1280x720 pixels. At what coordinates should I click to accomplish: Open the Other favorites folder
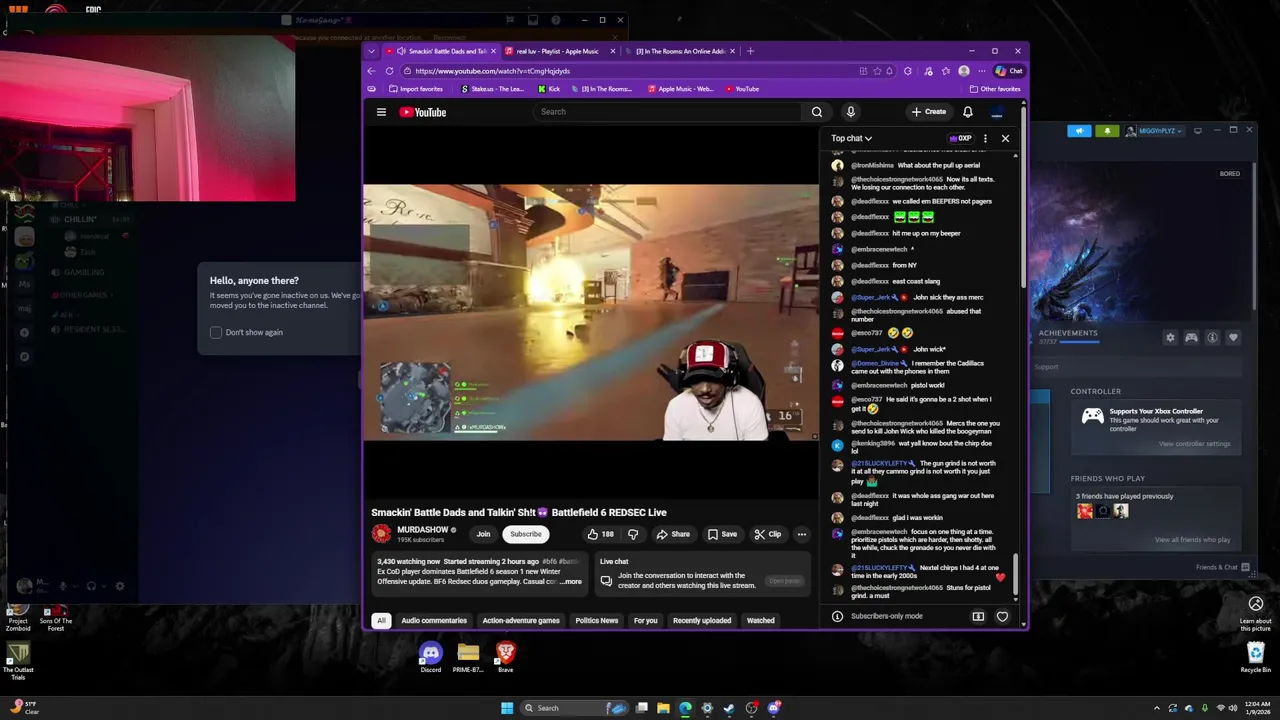[994, 89]
